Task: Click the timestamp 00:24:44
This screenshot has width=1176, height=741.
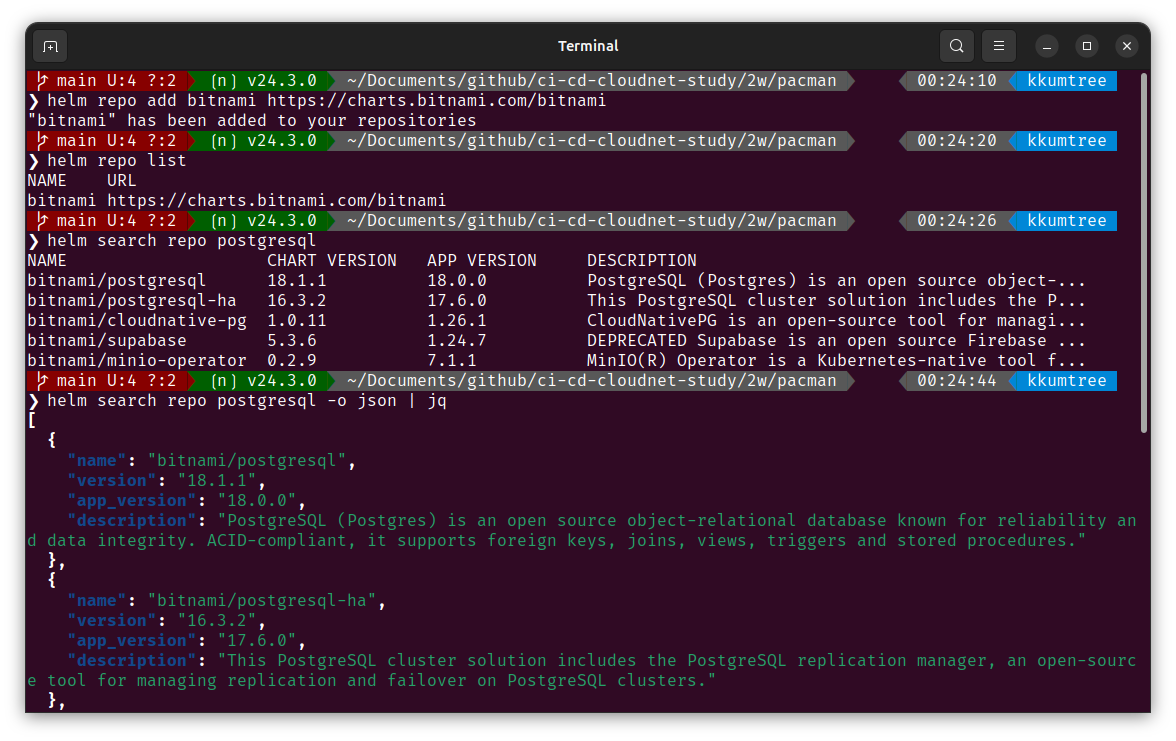Action: click(956, 380)
